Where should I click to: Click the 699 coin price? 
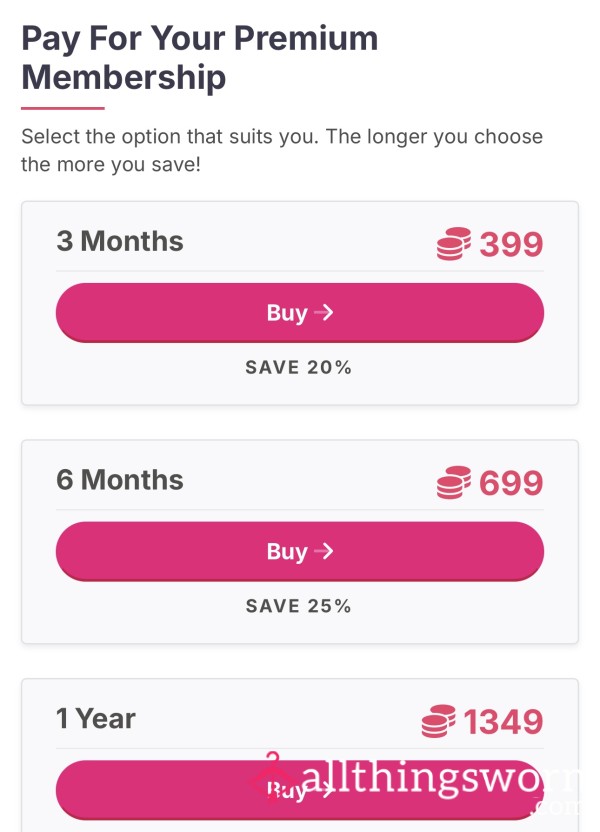[511, 483]
